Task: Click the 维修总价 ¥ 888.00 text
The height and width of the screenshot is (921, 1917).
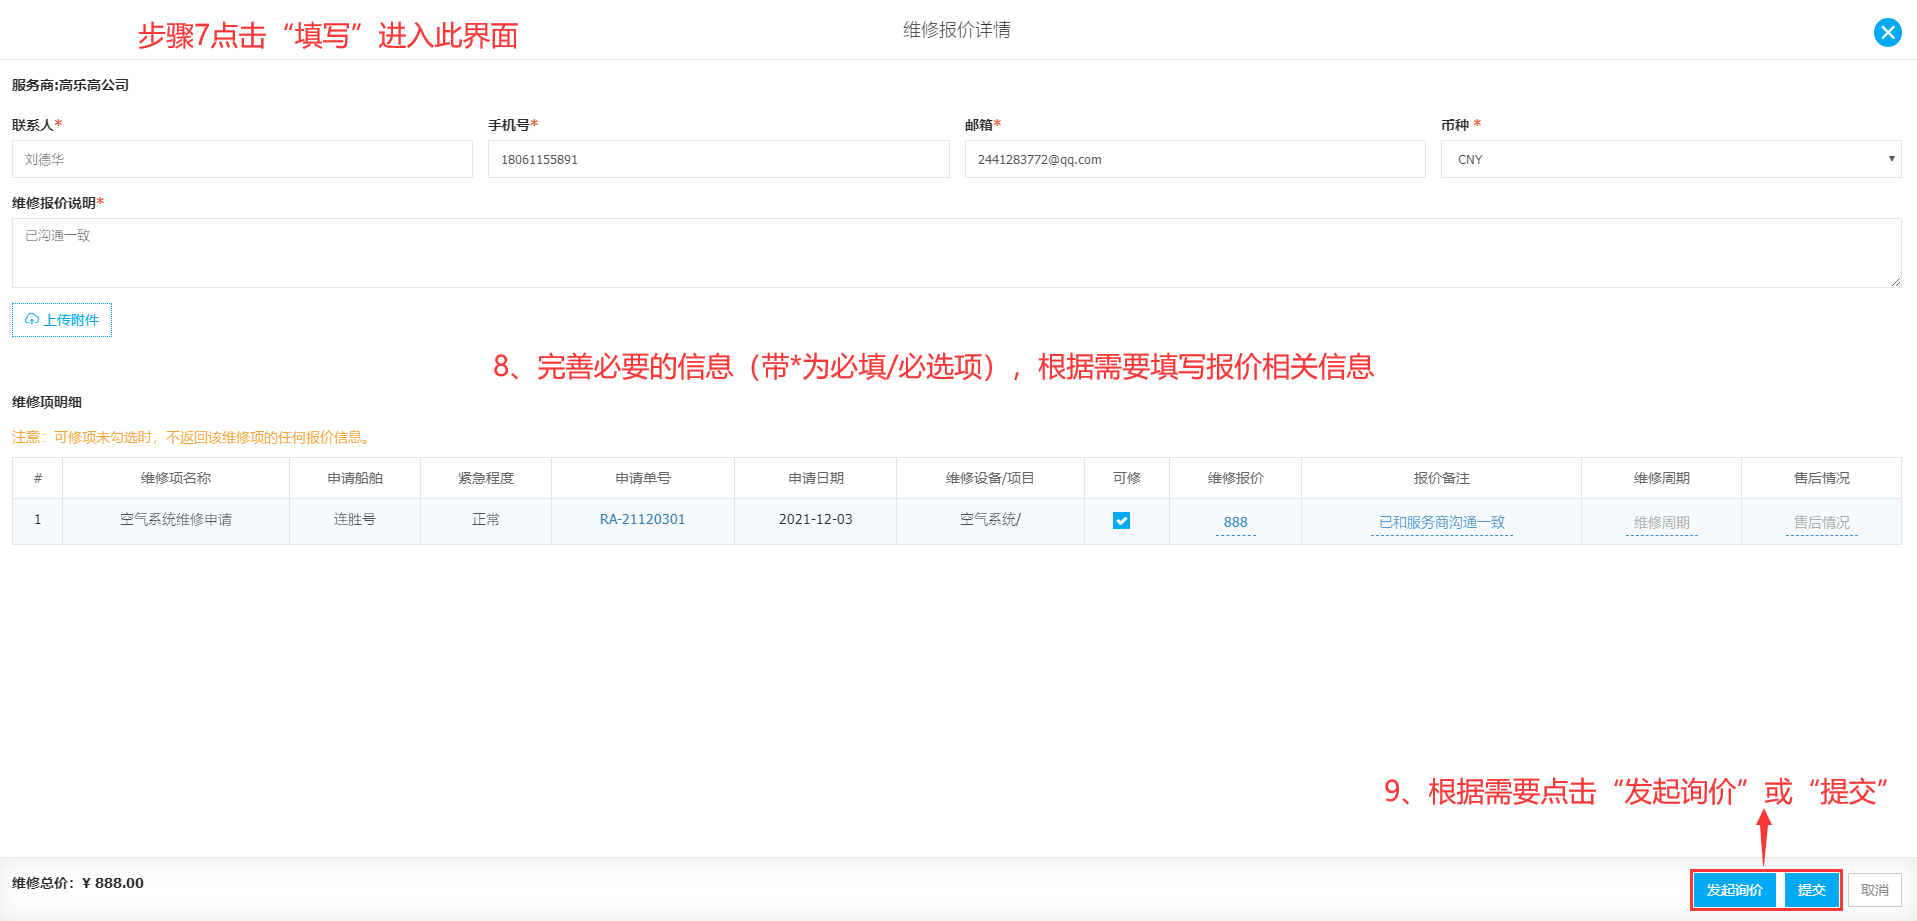Action: point(78,883)
